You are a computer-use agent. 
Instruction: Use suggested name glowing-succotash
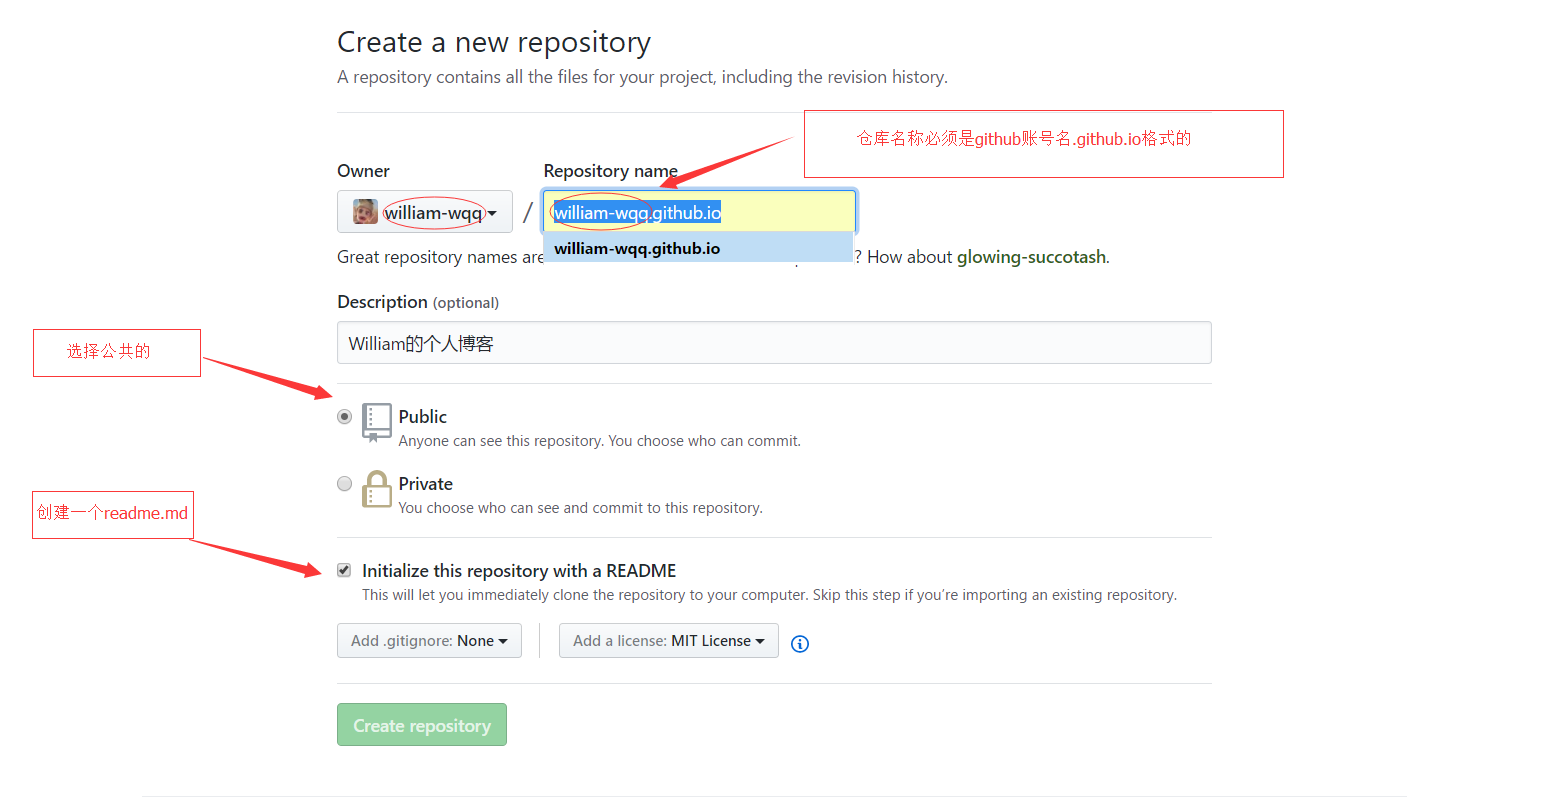[1031, 257]
